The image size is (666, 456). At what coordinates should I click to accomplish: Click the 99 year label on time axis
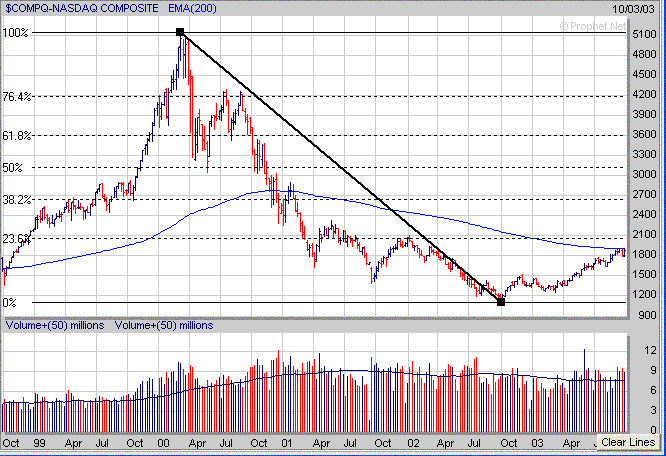(39, 443)
